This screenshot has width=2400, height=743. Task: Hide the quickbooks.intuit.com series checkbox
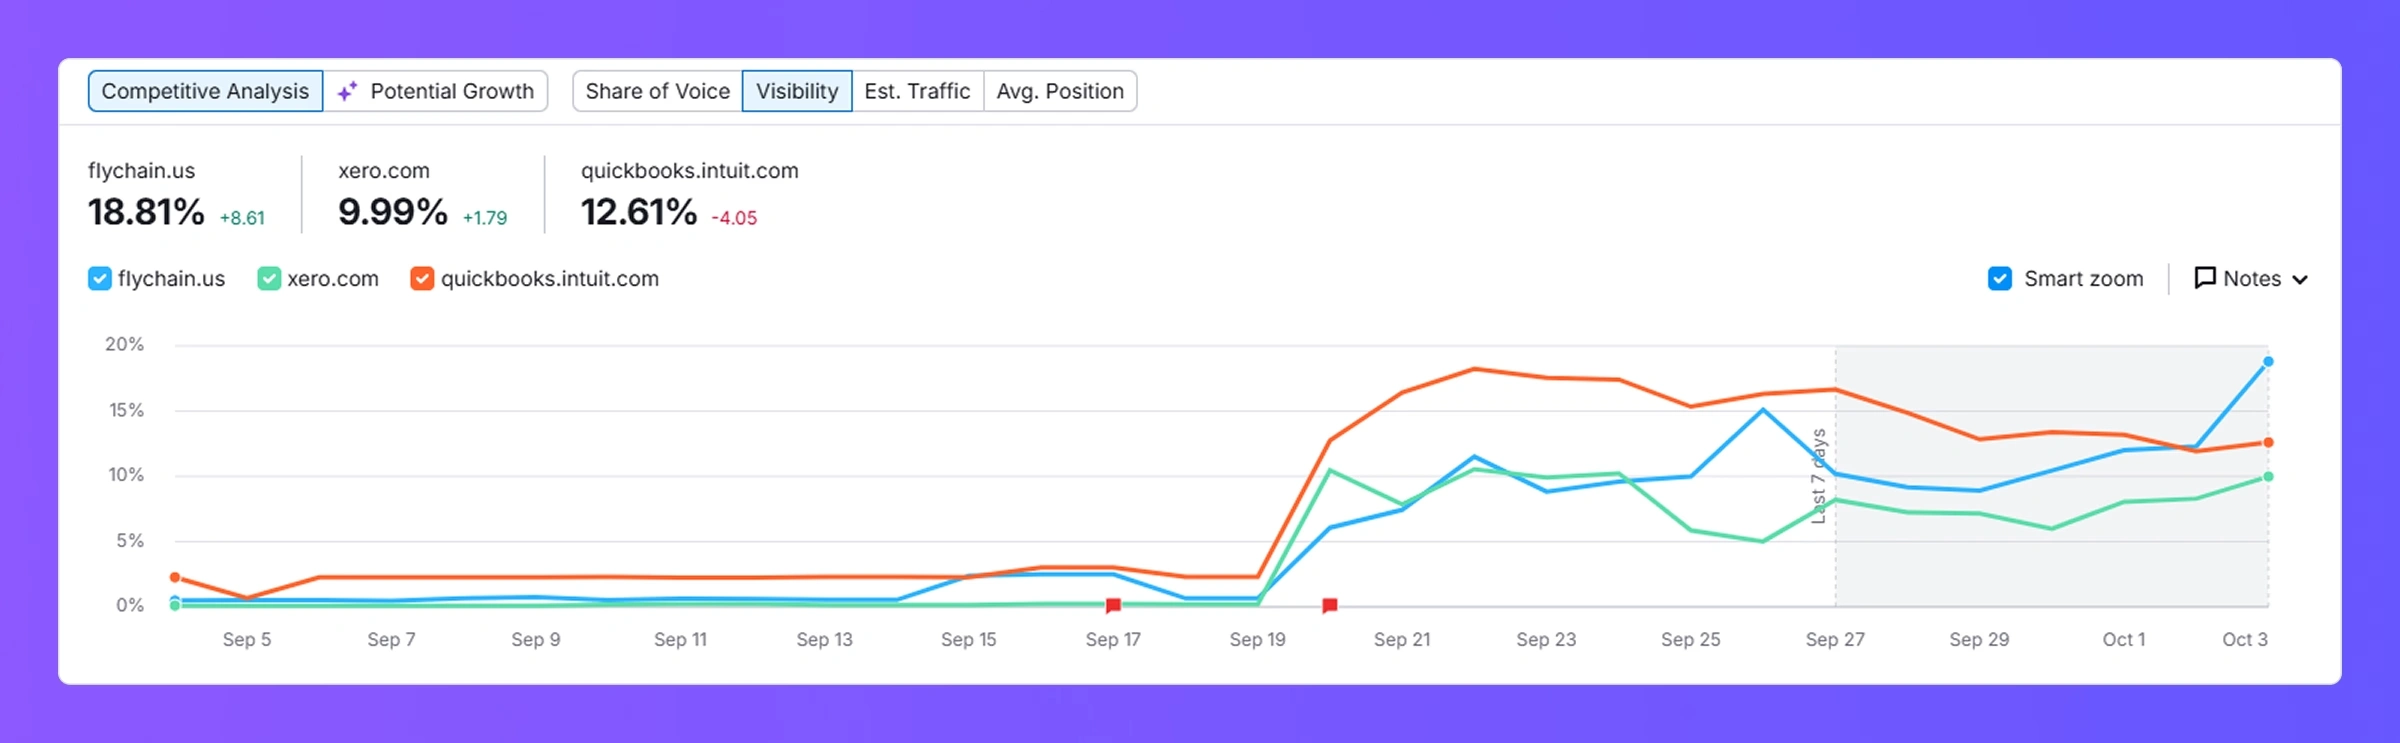pos(422,278)
